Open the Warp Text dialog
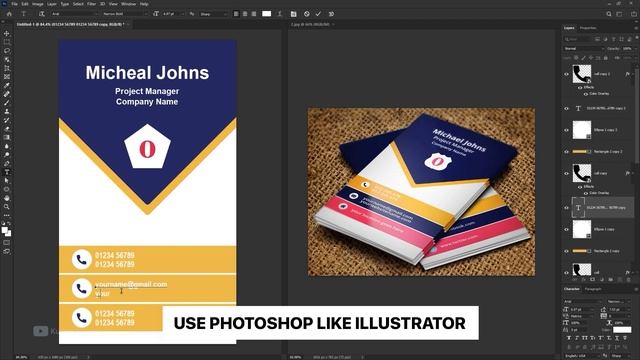Screen dimensions: 640x360 coord(280,14)
